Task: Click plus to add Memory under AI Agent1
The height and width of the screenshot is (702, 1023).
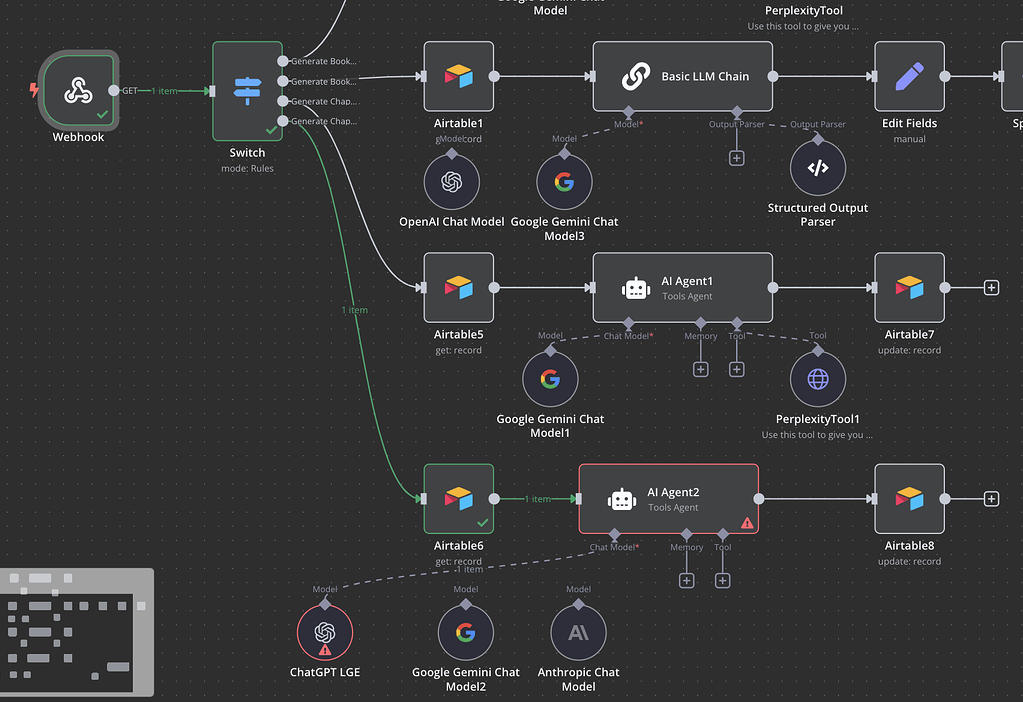Action: 700,368
